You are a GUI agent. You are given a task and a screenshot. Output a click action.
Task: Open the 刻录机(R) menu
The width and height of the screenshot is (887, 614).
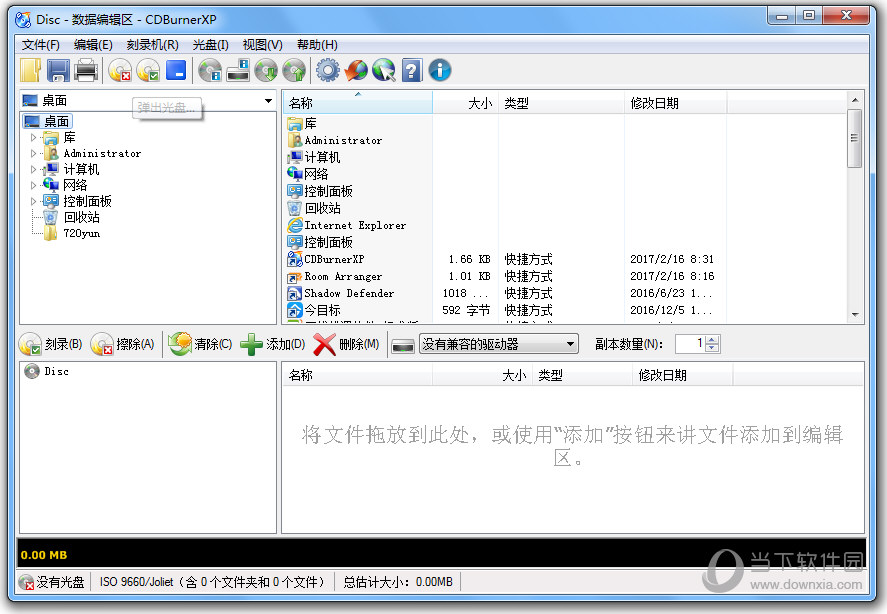[x=152, y=45]
